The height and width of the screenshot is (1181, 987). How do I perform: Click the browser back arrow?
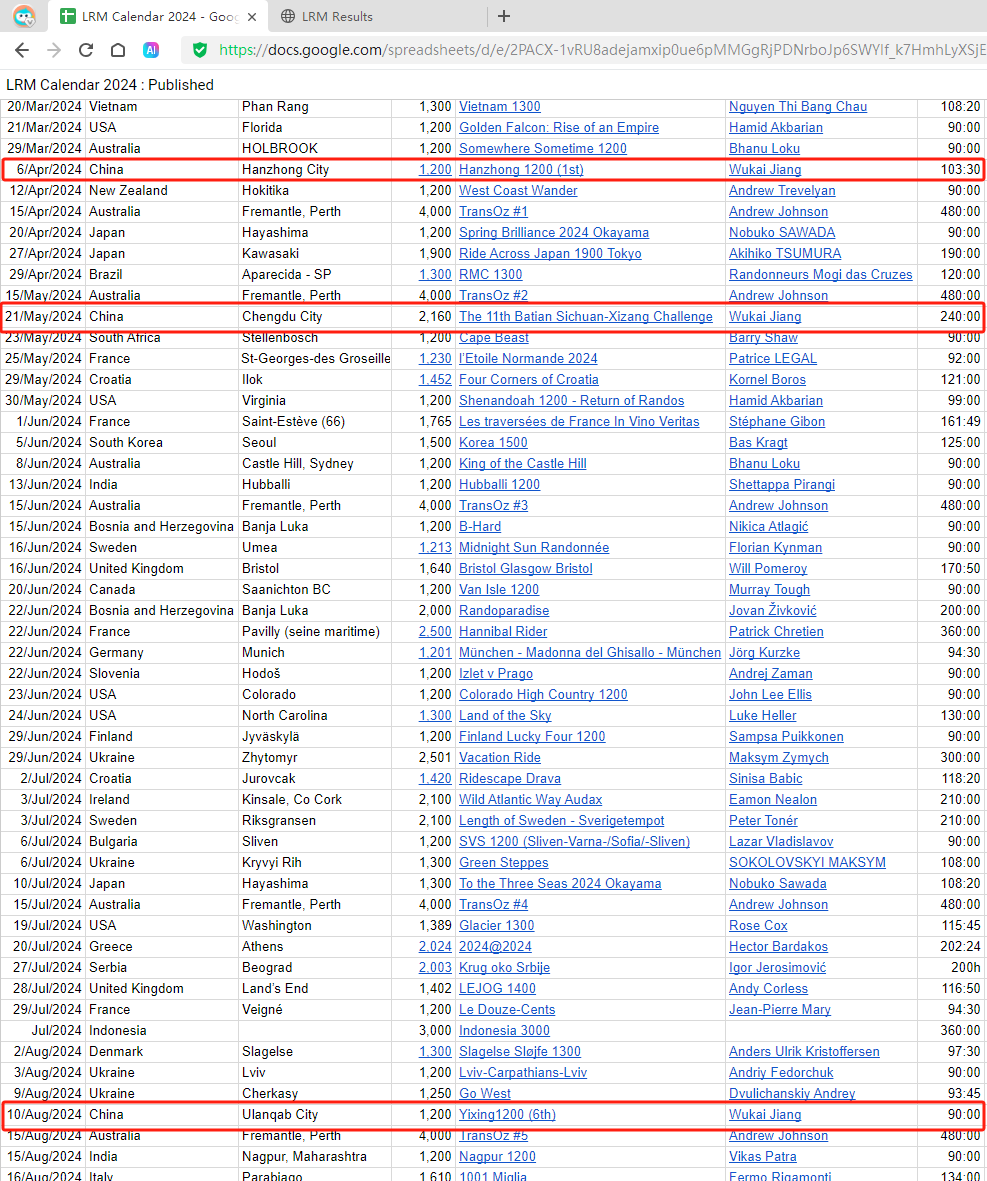(x=22, y=50)
